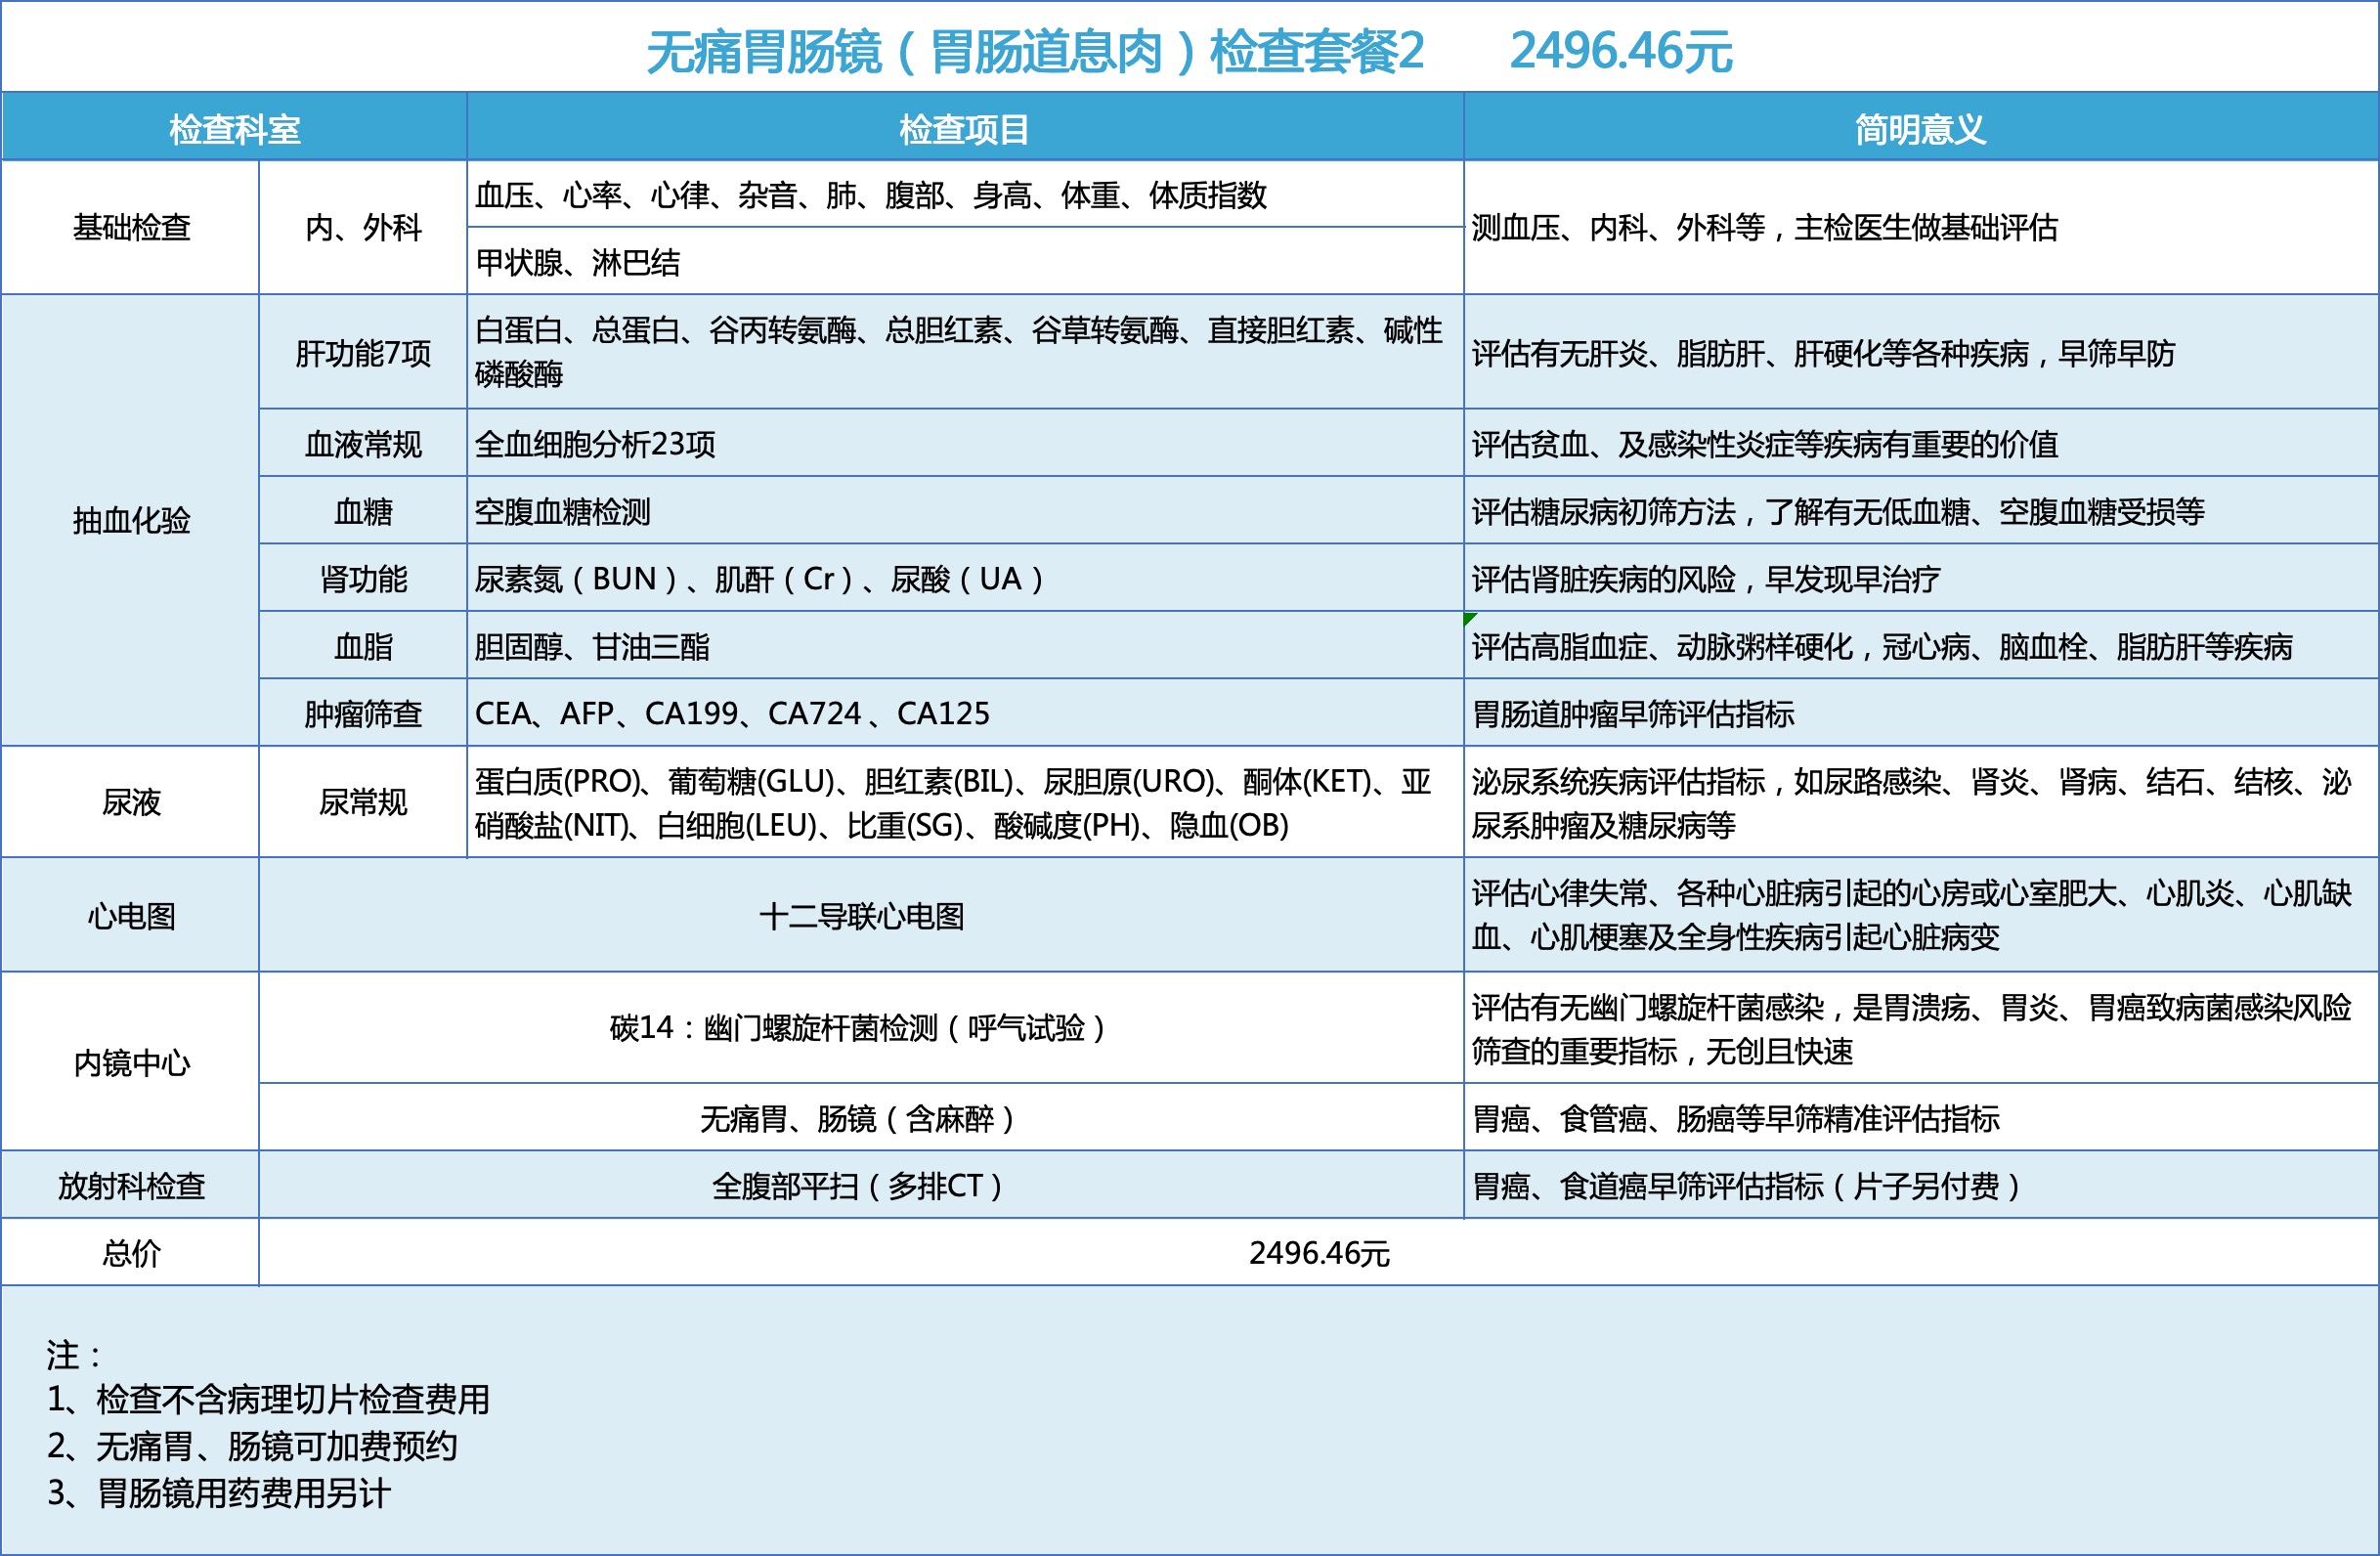Image resolution: width=2380 pixels, height=1556 pixels.
Task: Select the 心电图 cell
Action: (131, 915)
